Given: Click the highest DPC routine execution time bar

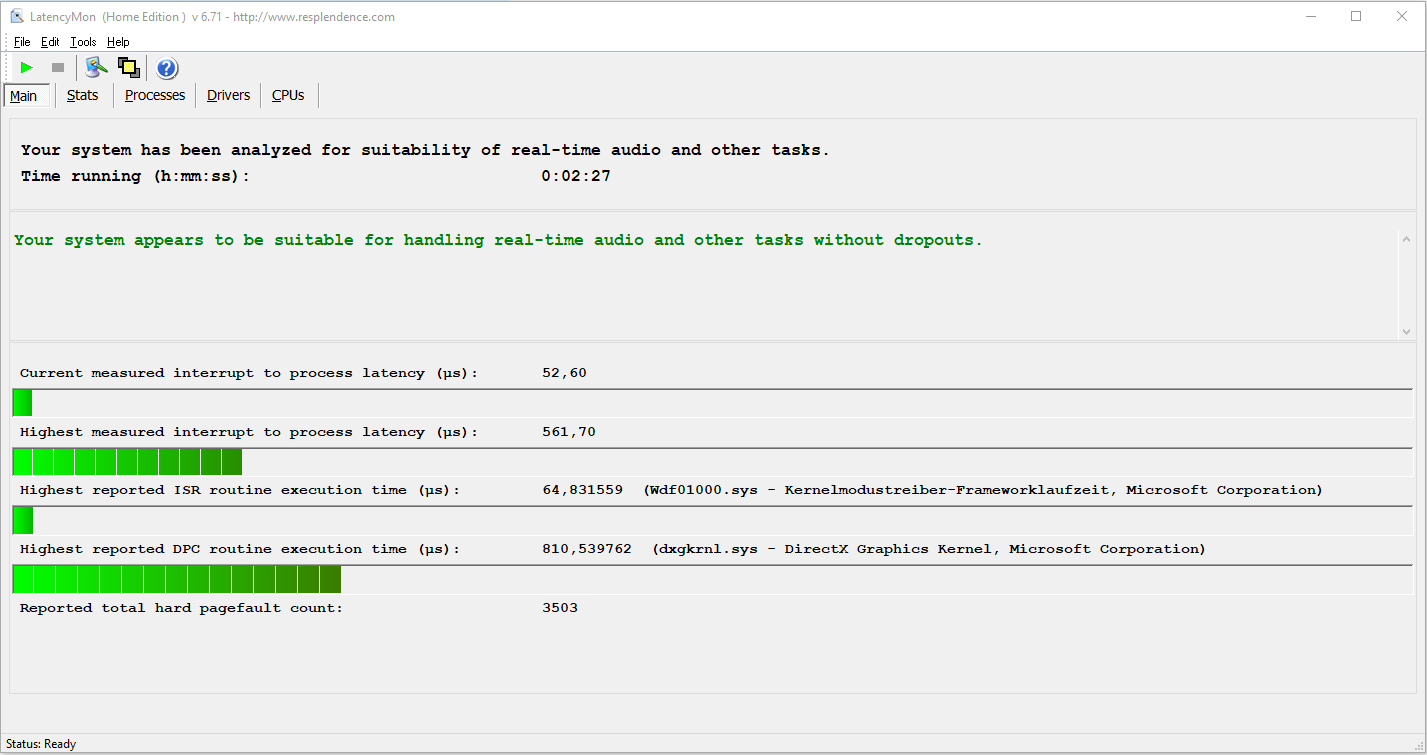Looking at the screenshot, I should pyautogui.click(x=177, y=579).
